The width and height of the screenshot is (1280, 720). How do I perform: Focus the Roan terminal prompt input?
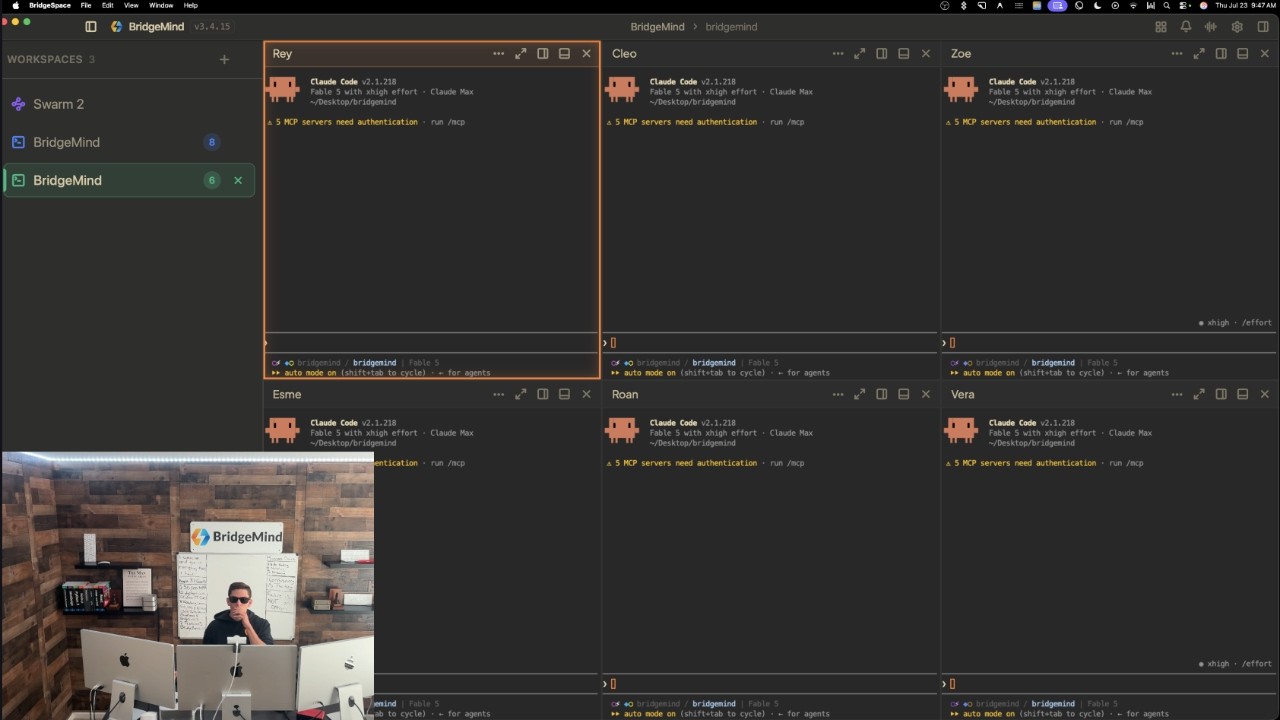click(x=770, y=684)
